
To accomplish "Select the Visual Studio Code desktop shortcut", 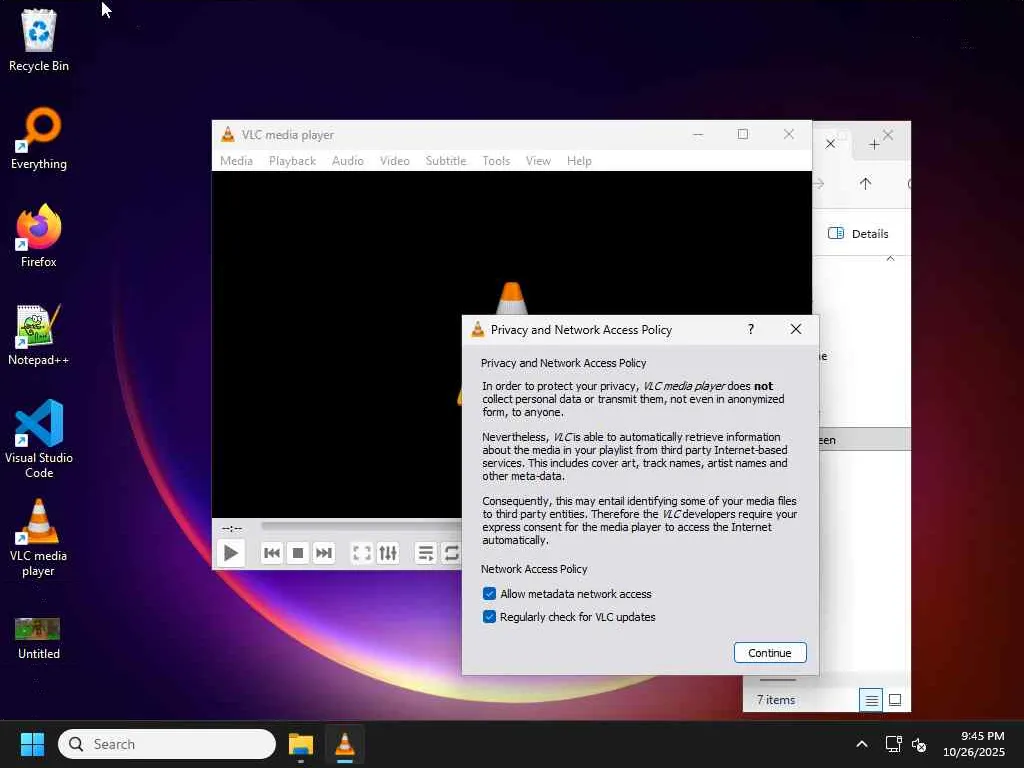I will pos(39,439).
